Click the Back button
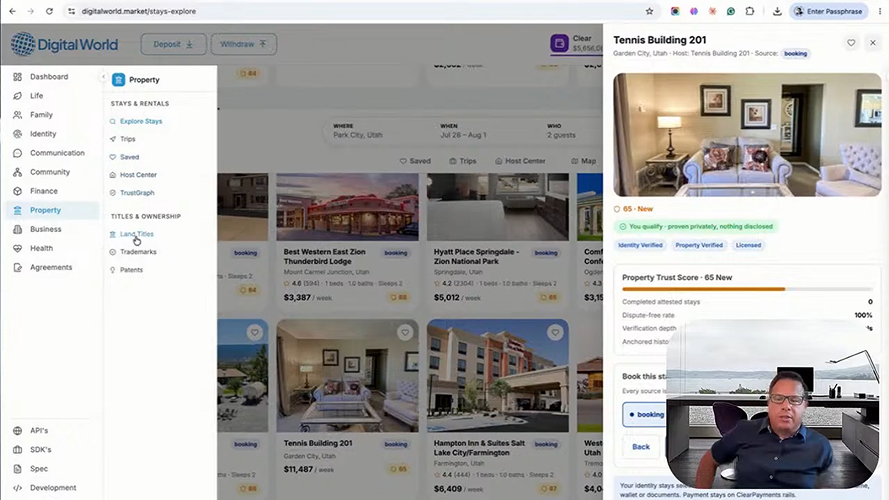This screenshot has width=889, height=500. tap(641, 447)
